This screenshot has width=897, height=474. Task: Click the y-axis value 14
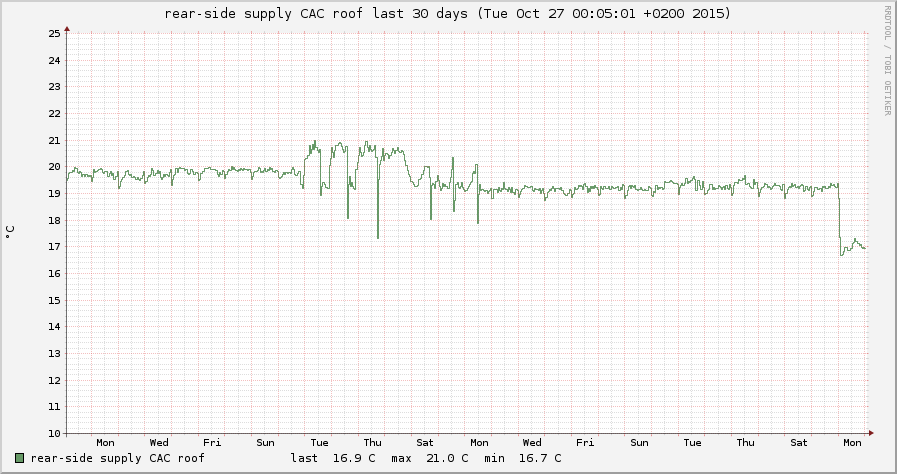54,327
